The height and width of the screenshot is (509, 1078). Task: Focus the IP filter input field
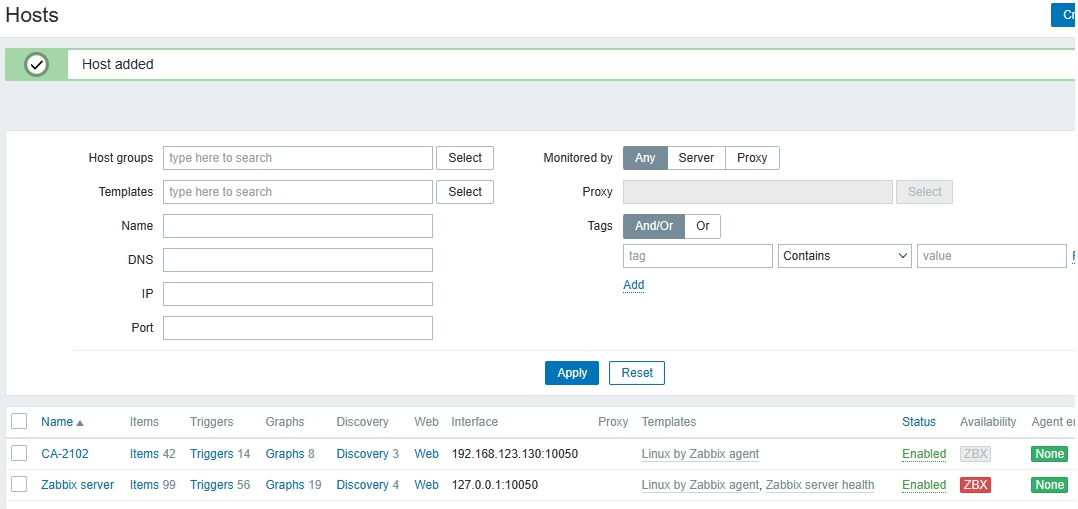point(297,294)
